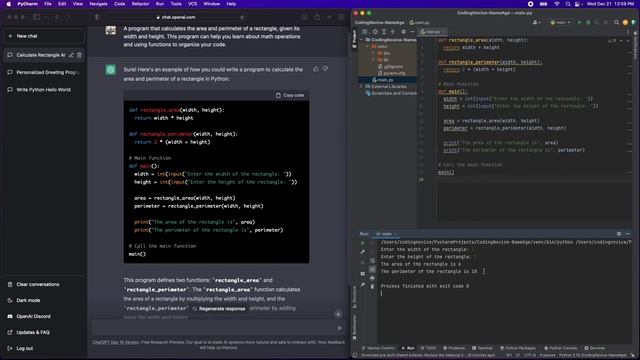Click the Run window settings gear icon
The image size is (640, 360).
[619, 234]
